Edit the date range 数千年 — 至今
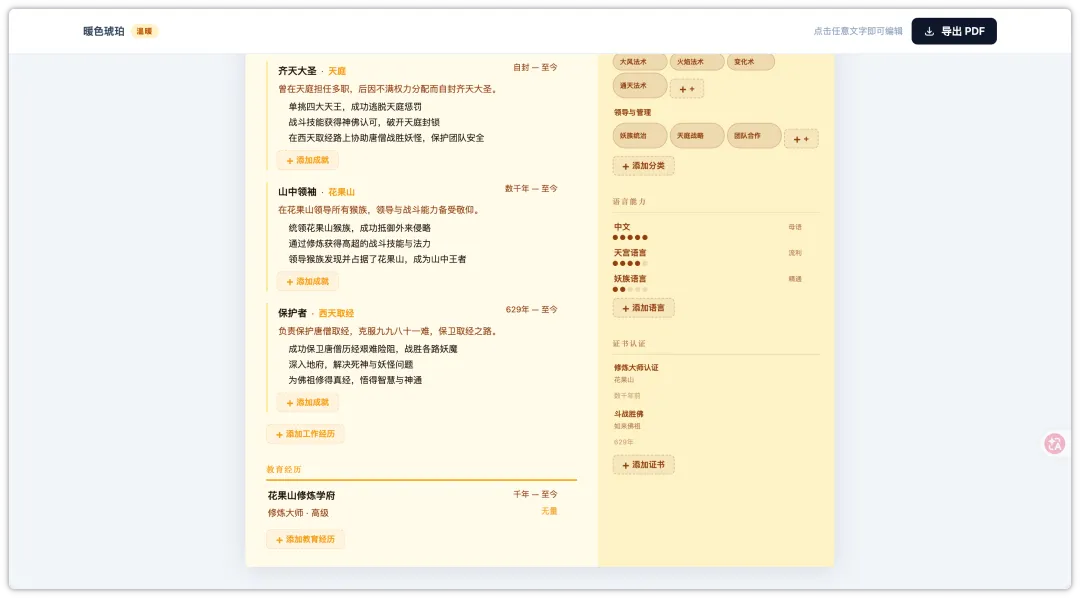 531,188
